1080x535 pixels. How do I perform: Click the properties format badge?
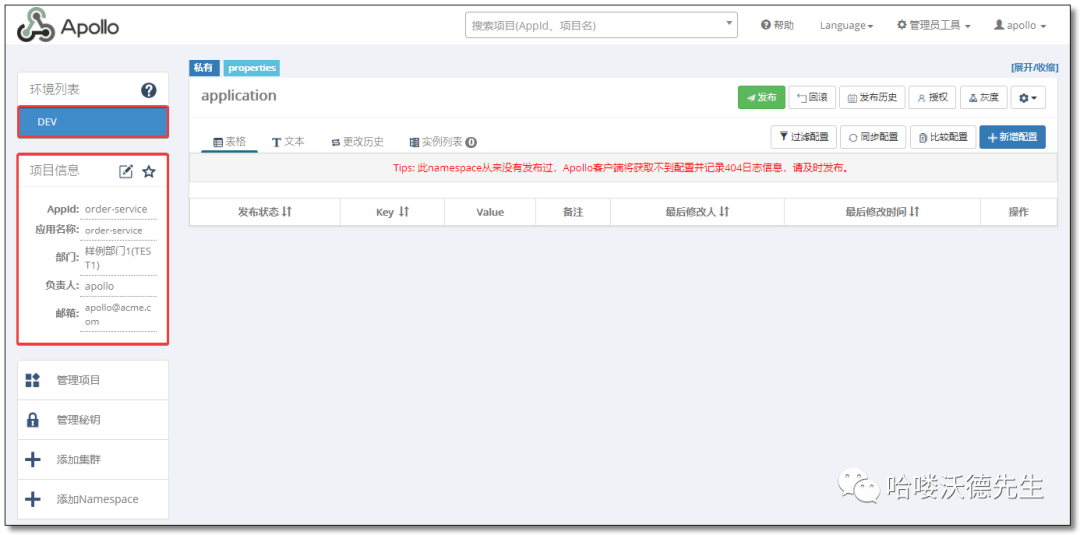pyautogui.click(x=252, y=67)
